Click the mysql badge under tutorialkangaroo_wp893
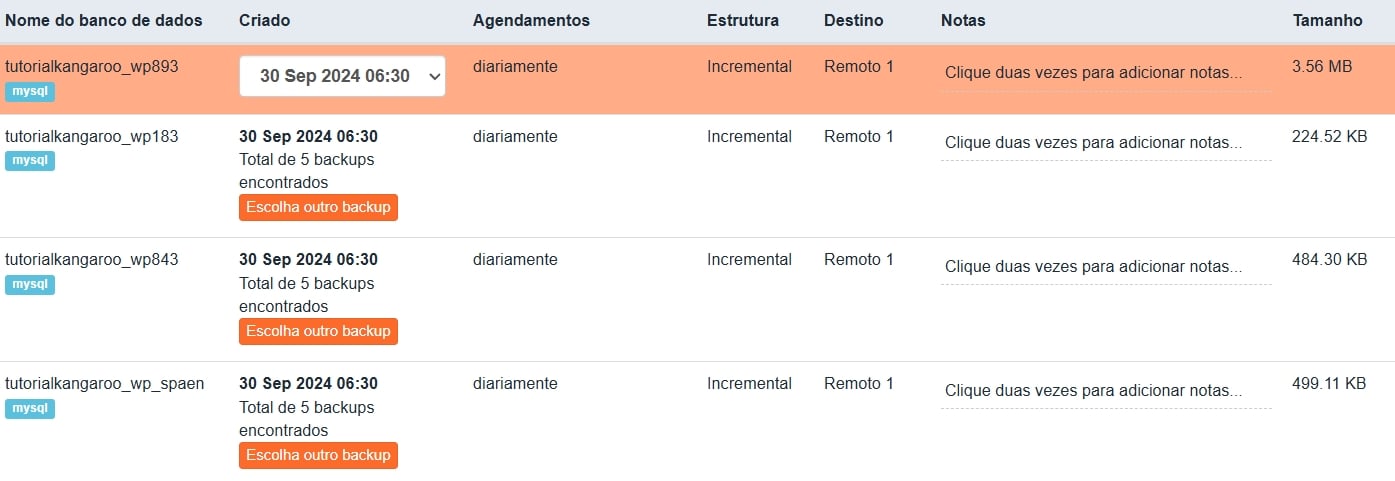Viewport: 1395px width, 481px height. click(30, 91)
